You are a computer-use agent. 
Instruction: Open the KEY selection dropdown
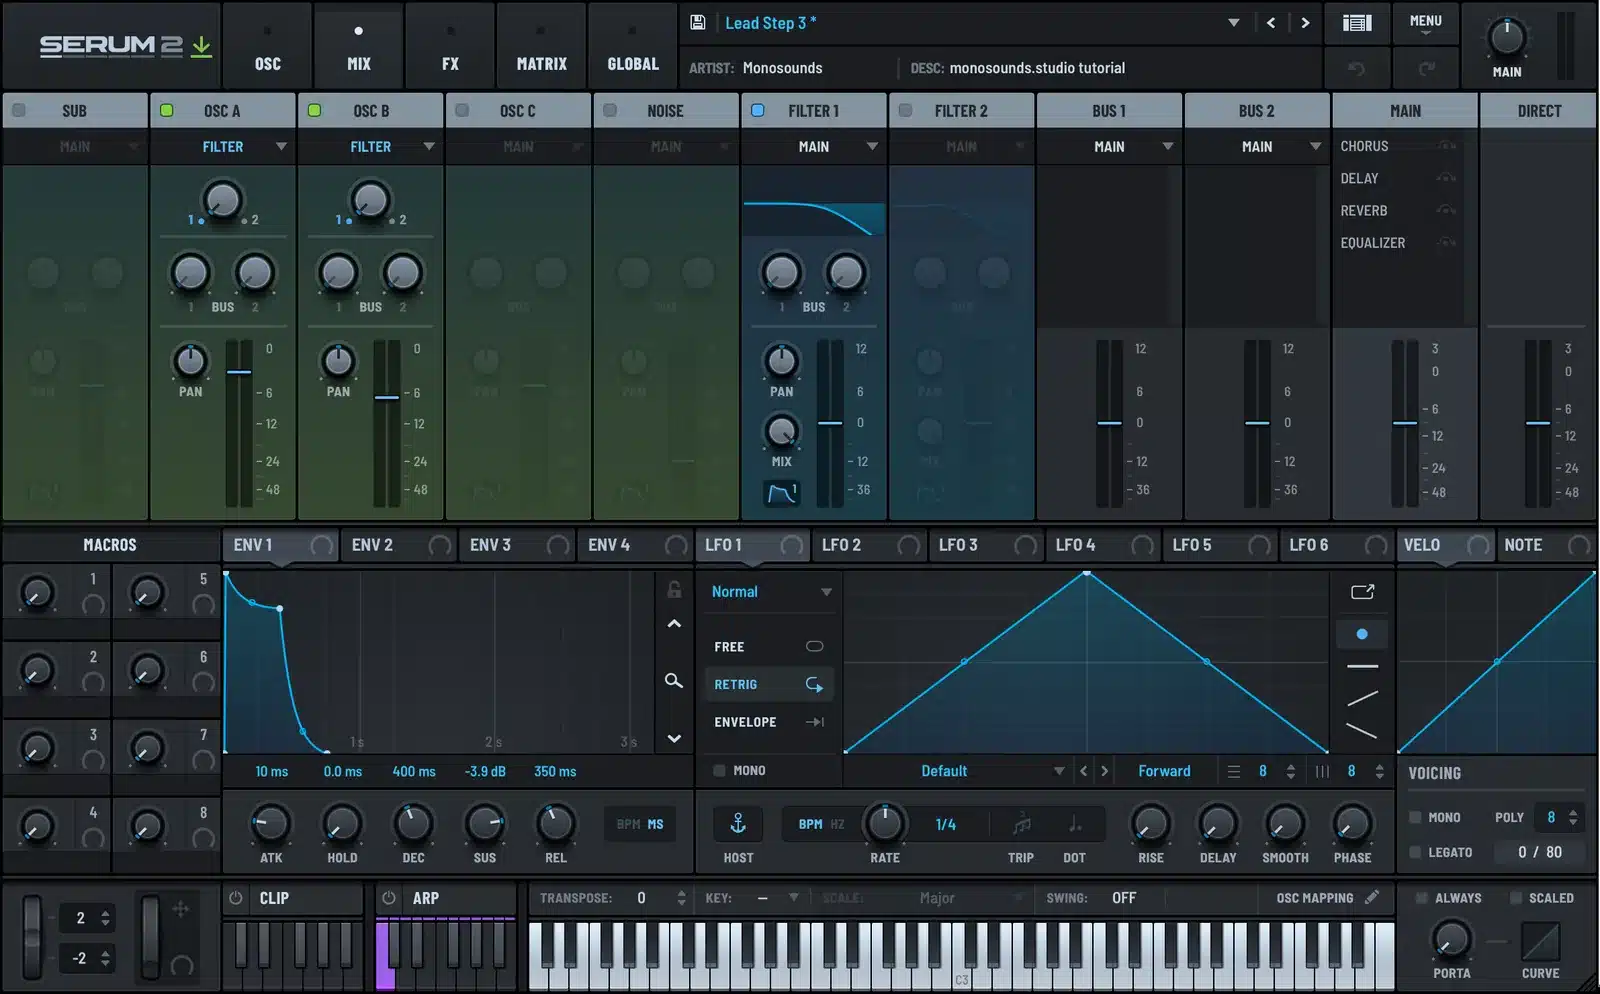[x=778, y=898]
